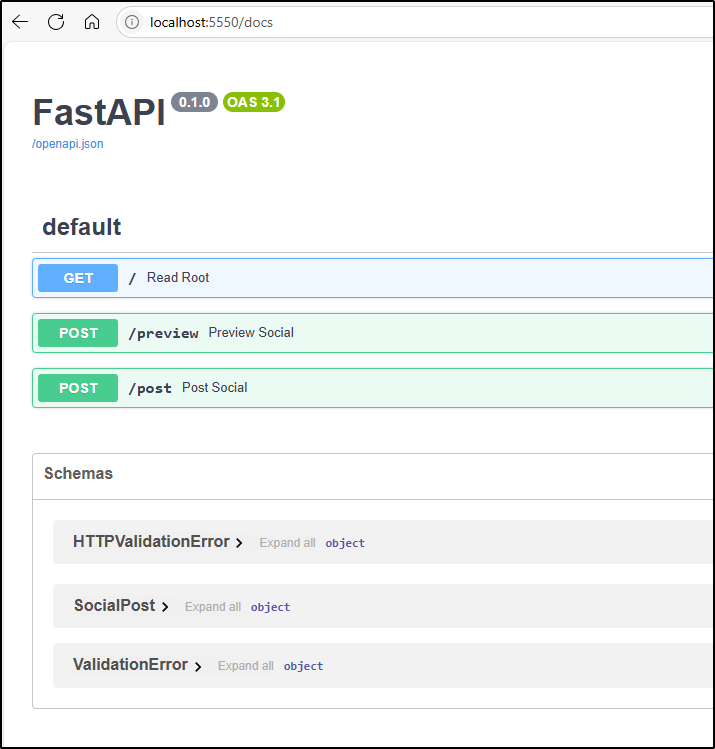
Task: Click the browser back arrow icon
Action: pyautogui.click(x=20, y=22)
